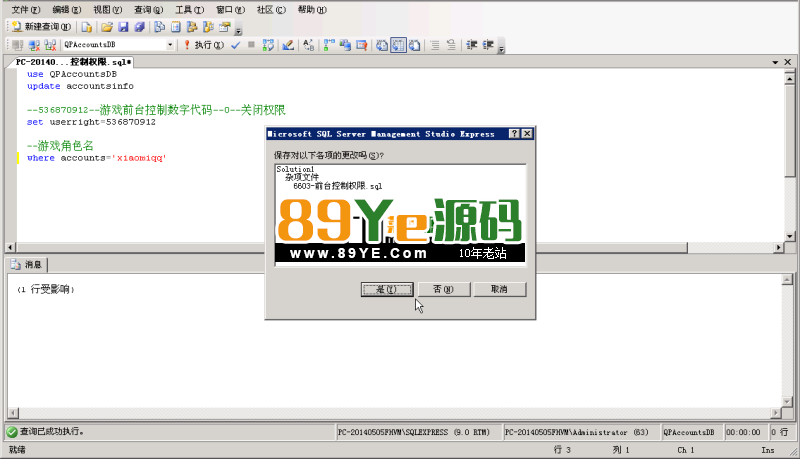The width and height of the screenshot is (800, 459).
Task: Open the 查询 (Query) menu
Action: (x=148, y=10)
